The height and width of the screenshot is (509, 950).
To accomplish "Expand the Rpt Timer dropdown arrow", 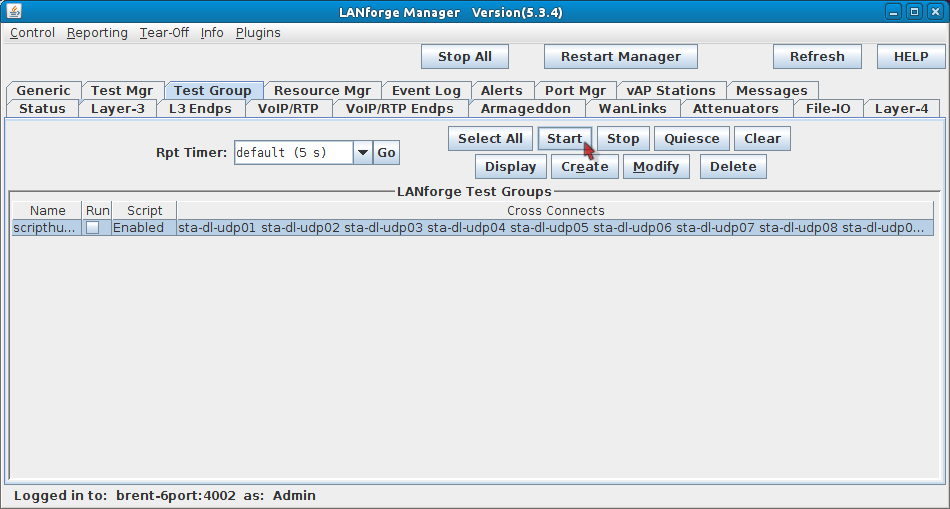I will click(362, 153).
